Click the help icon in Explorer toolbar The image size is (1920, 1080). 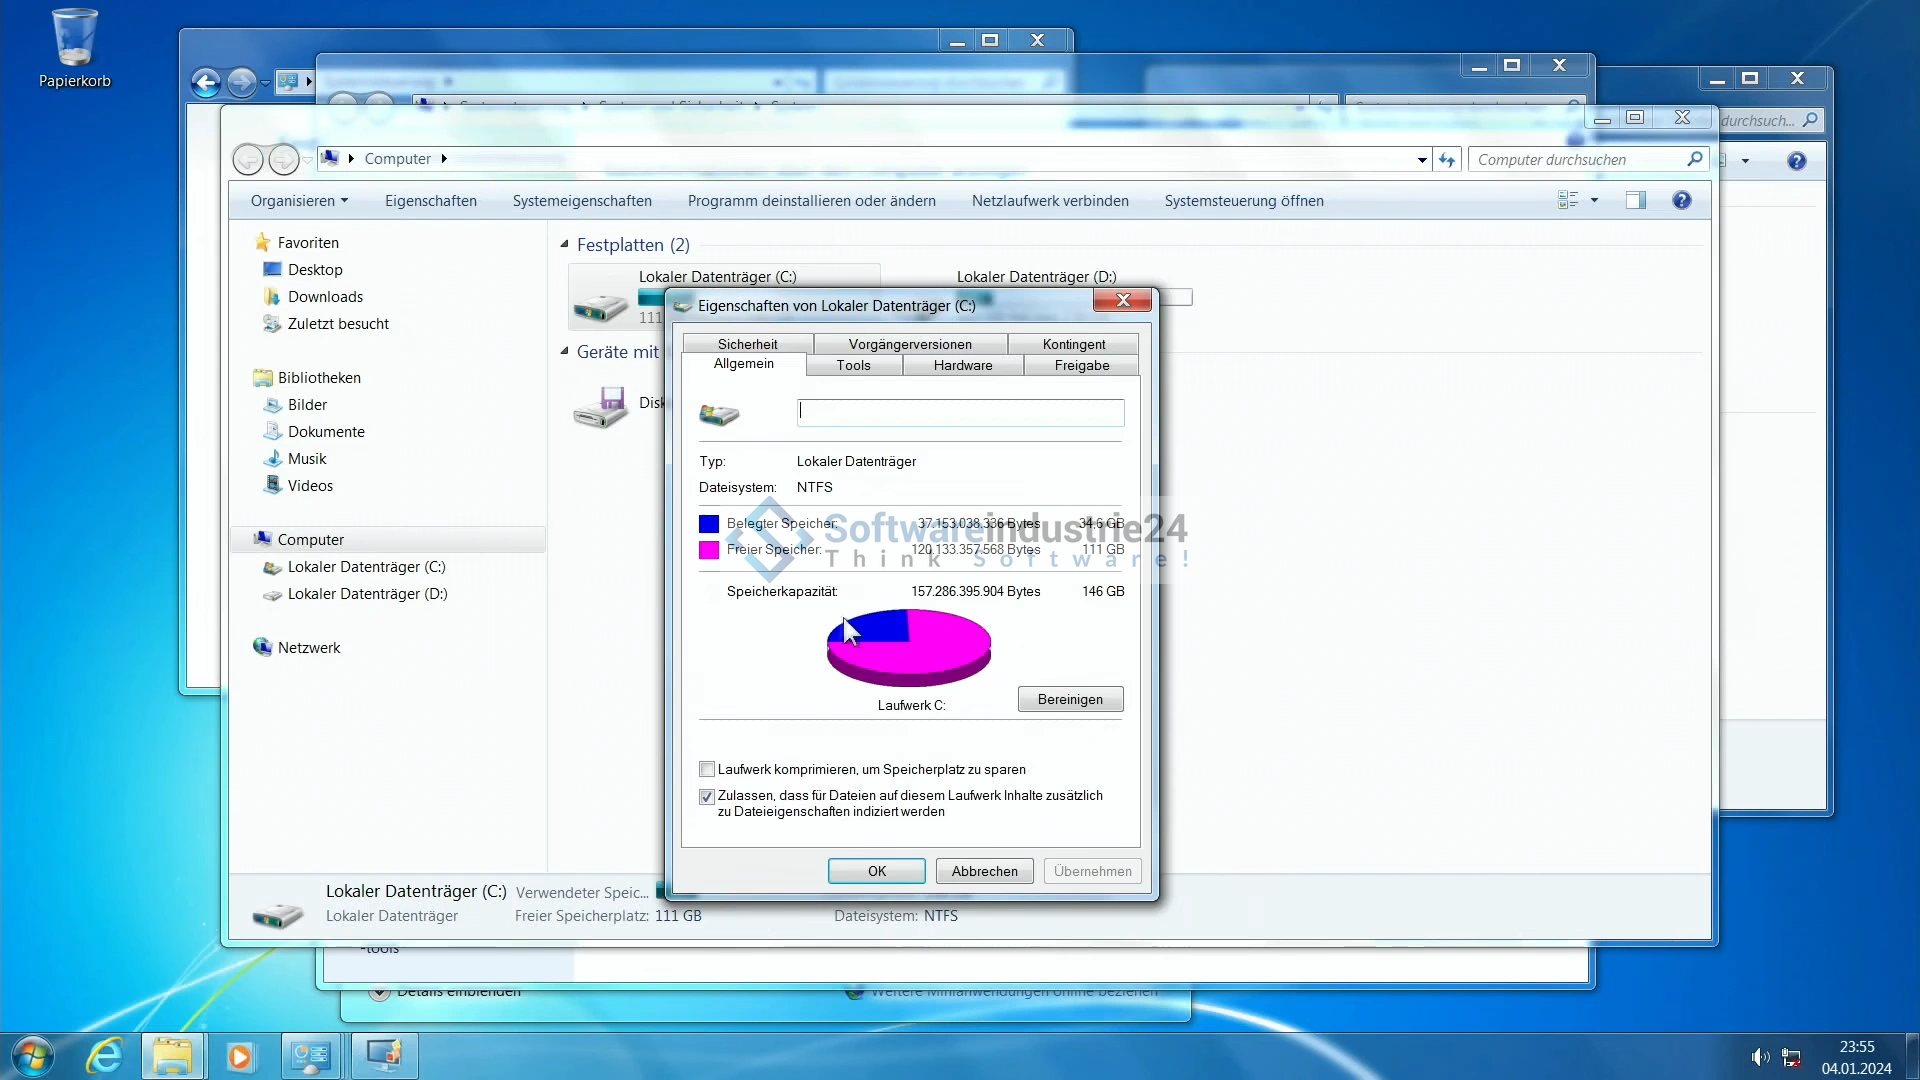pos(1681,201)
